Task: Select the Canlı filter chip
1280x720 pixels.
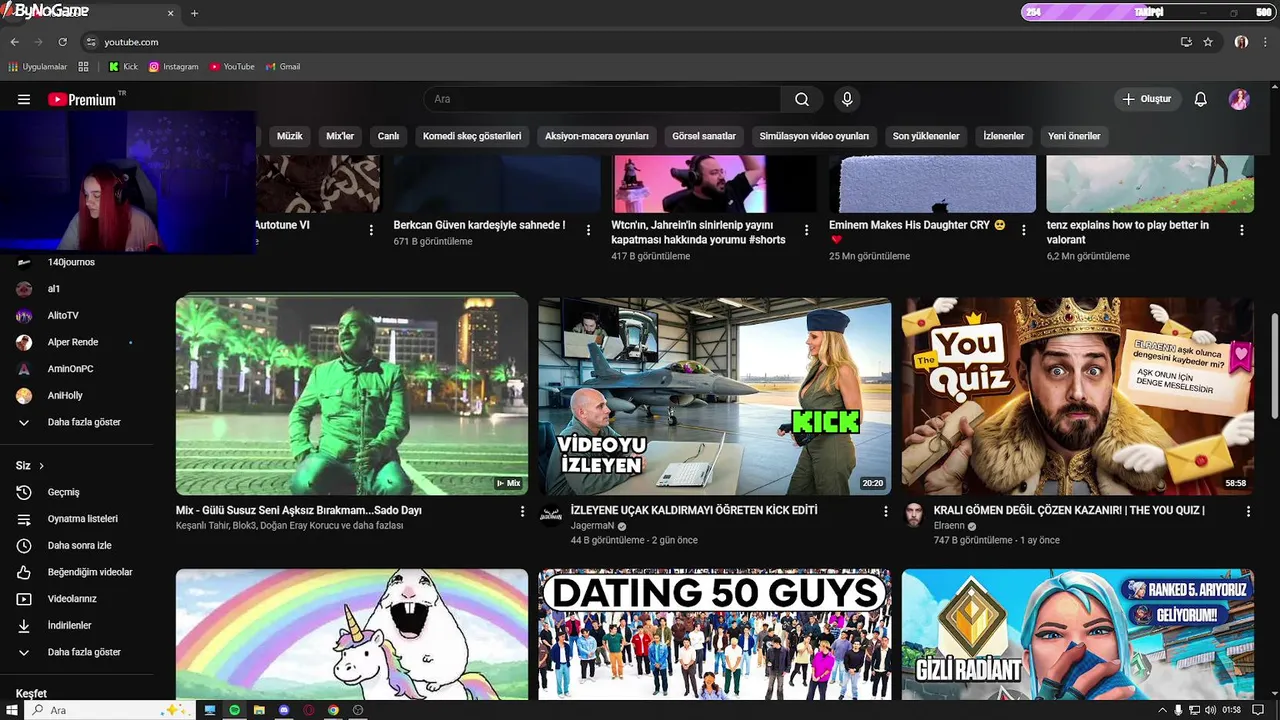Action: coord(388,136)
